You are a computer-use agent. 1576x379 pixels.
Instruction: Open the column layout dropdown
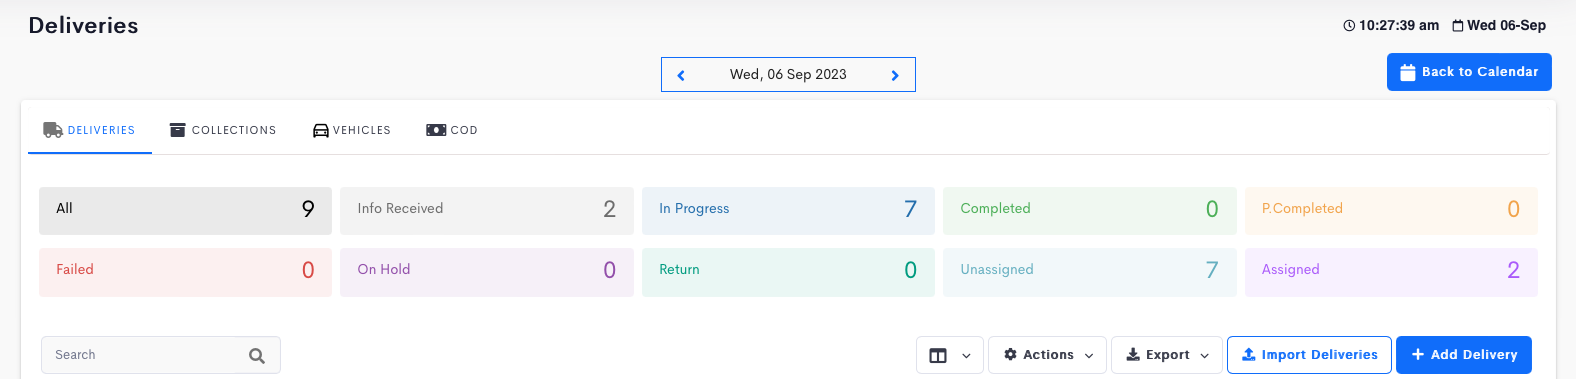950,355
